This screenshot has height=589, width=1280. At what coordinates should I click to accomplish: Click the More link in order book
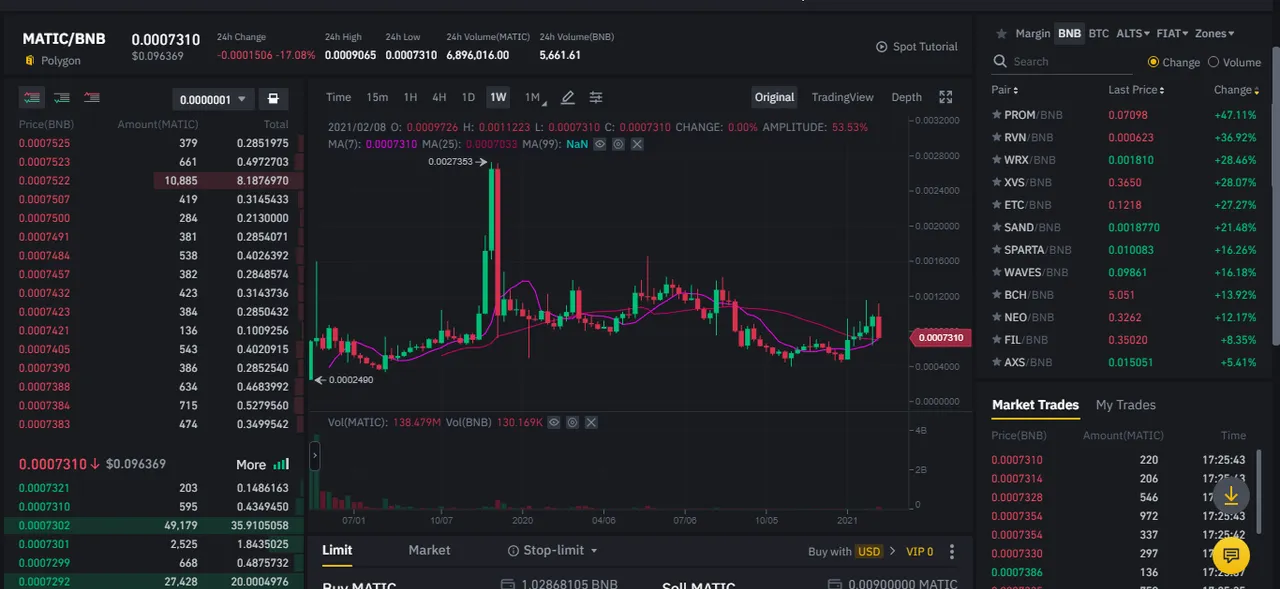click(x=251, y=465)
